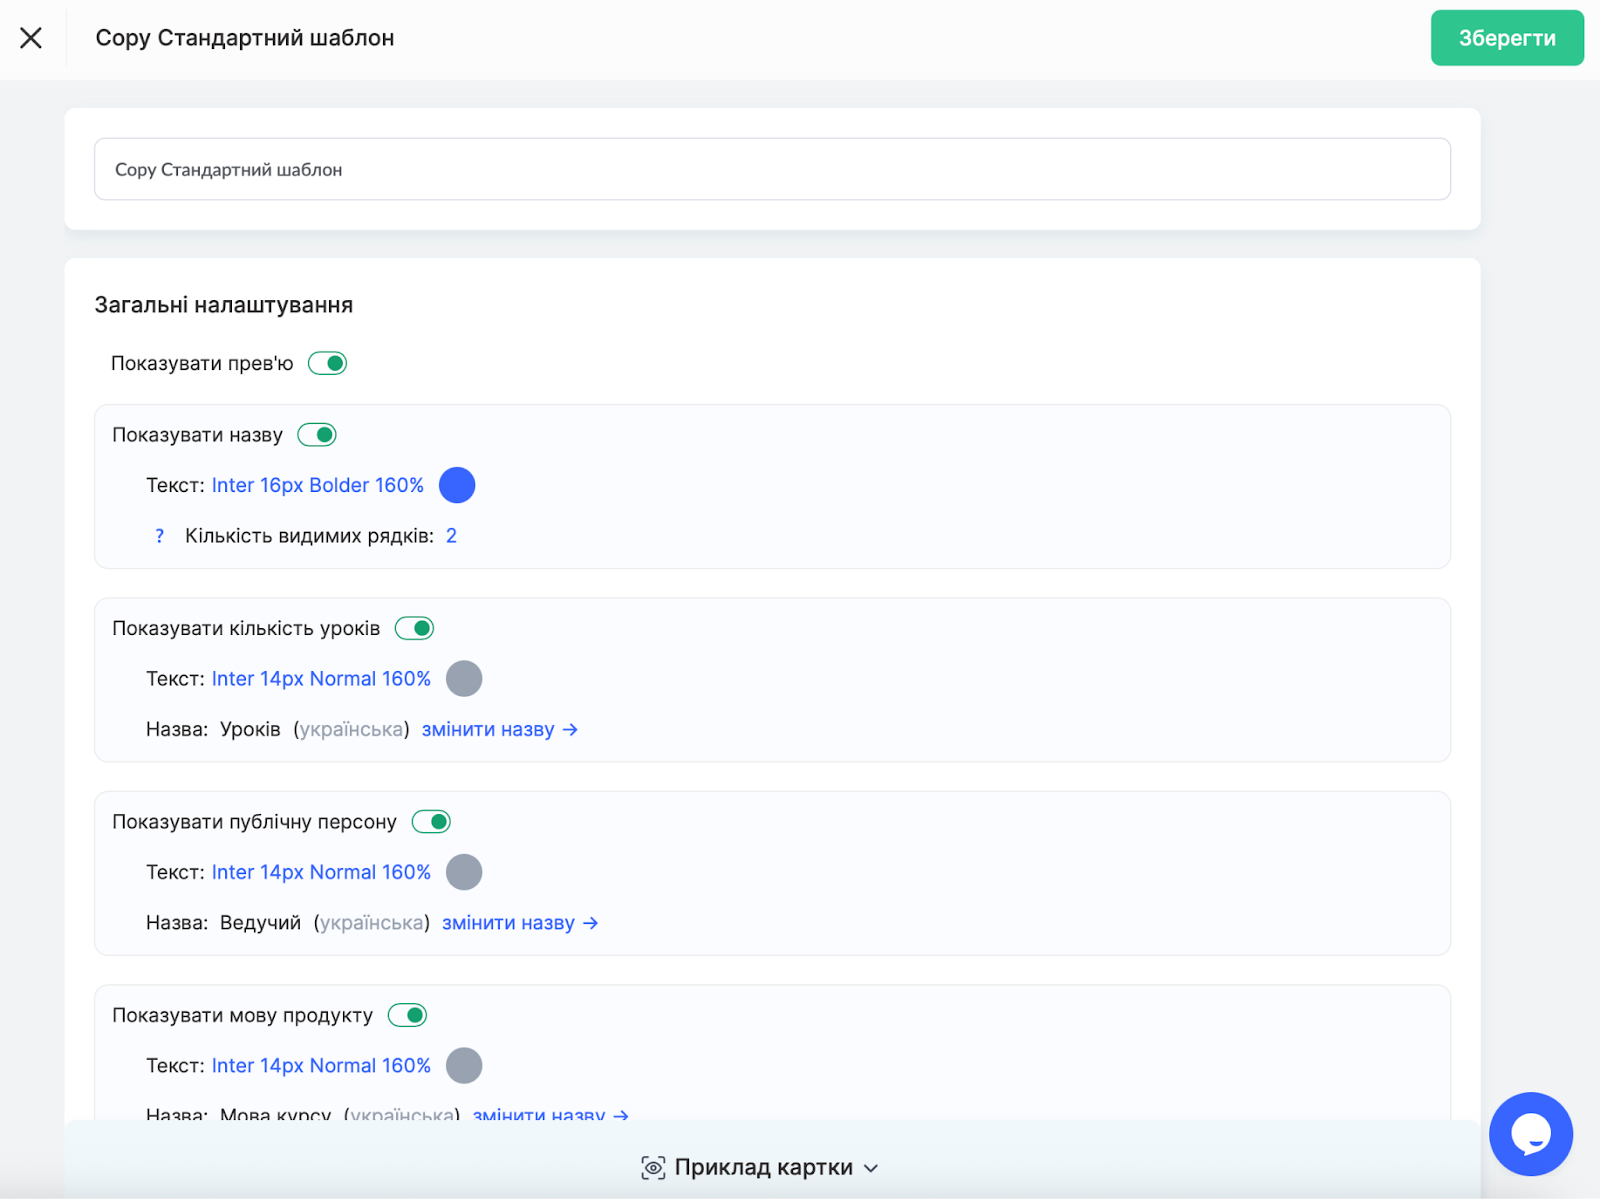Open the chat support bubble

pos(1530,1134)
